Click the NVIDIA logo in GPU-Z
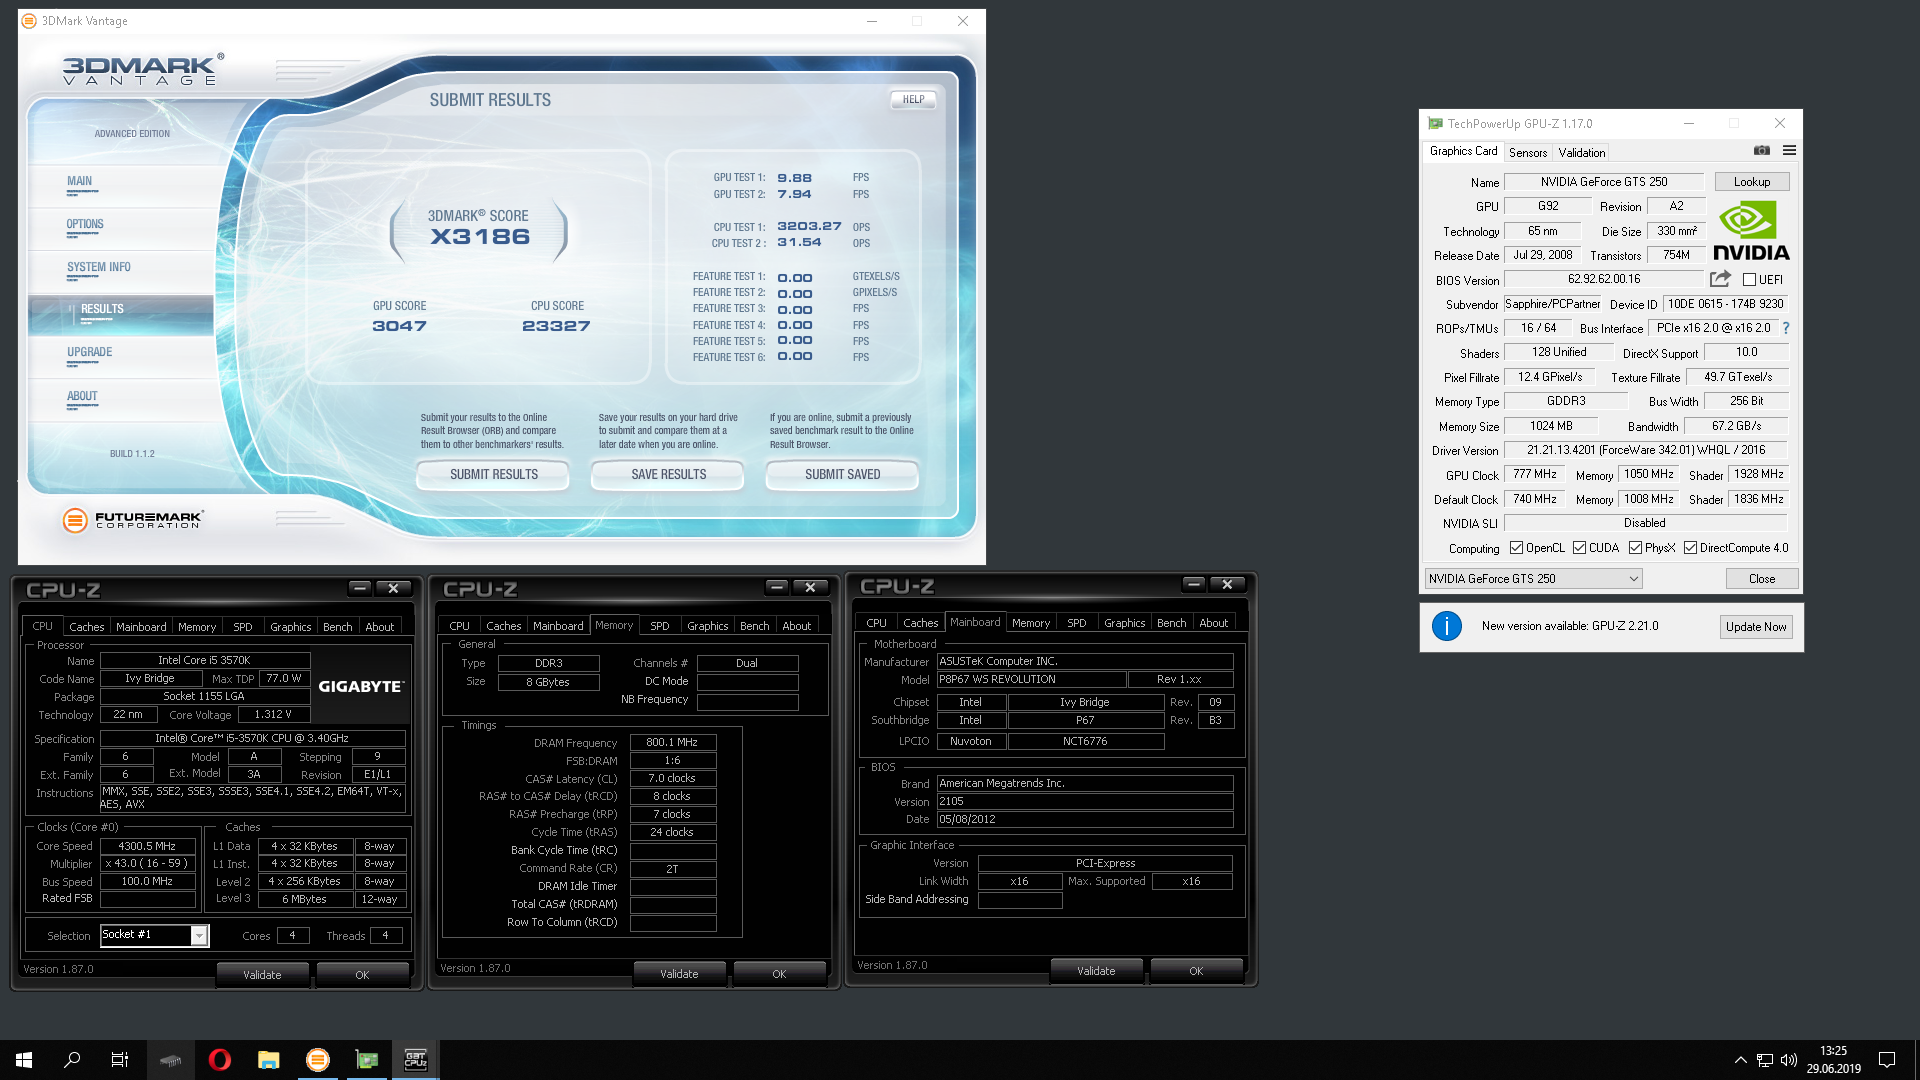The width and height of the screenshot is (1920, 1080). [1751, 231]
